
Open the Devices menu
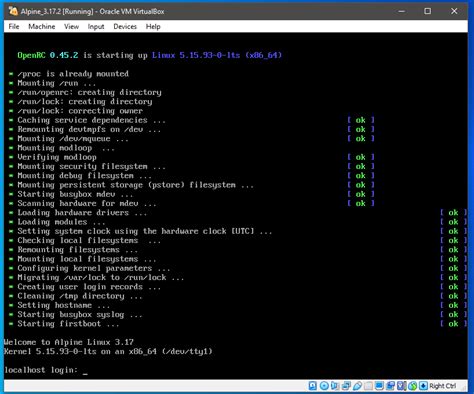(125, 26)
